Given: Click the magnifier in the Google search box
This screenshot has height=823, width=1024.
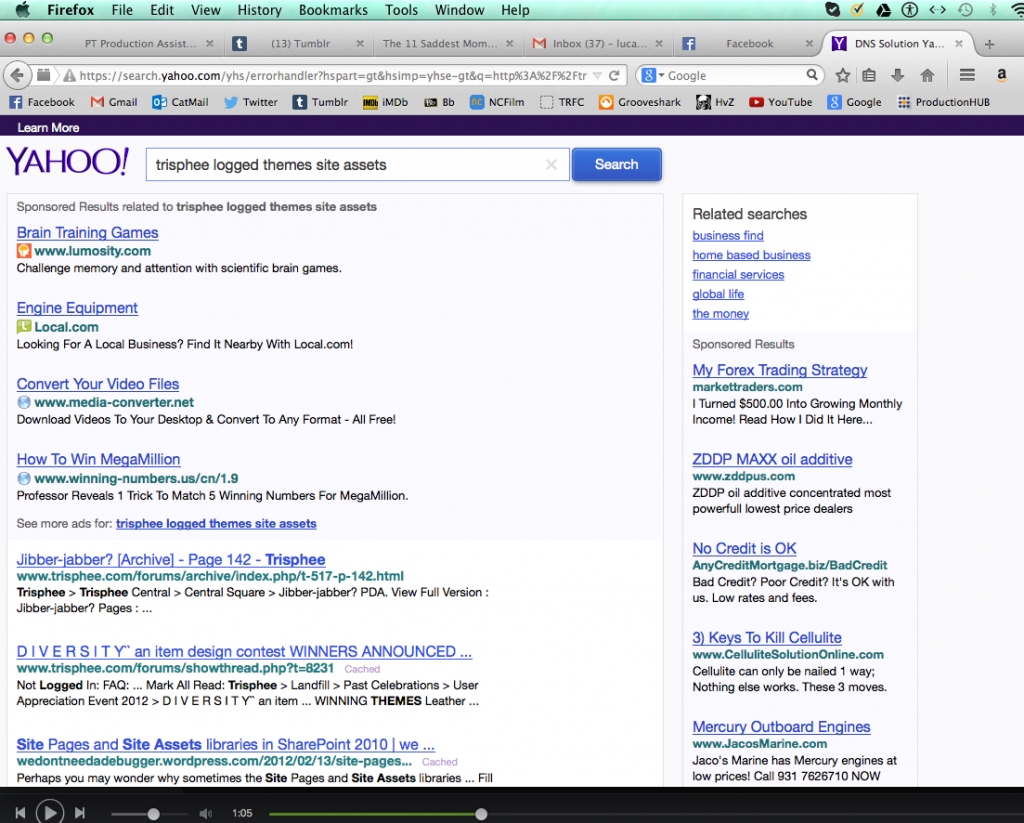Looking at the screenshot, I should click(x=811, y=75).
